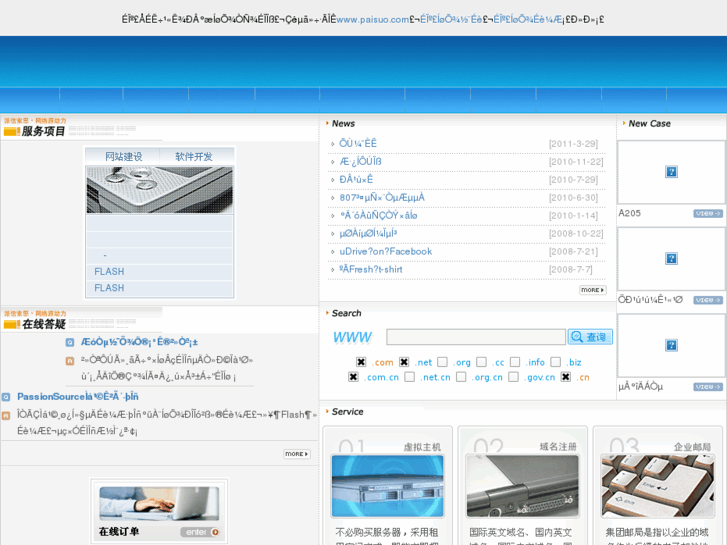Viewport: 727px width, 545px height.
Task: Open the laptop image under 服务项目
Action: coord(159,190)
